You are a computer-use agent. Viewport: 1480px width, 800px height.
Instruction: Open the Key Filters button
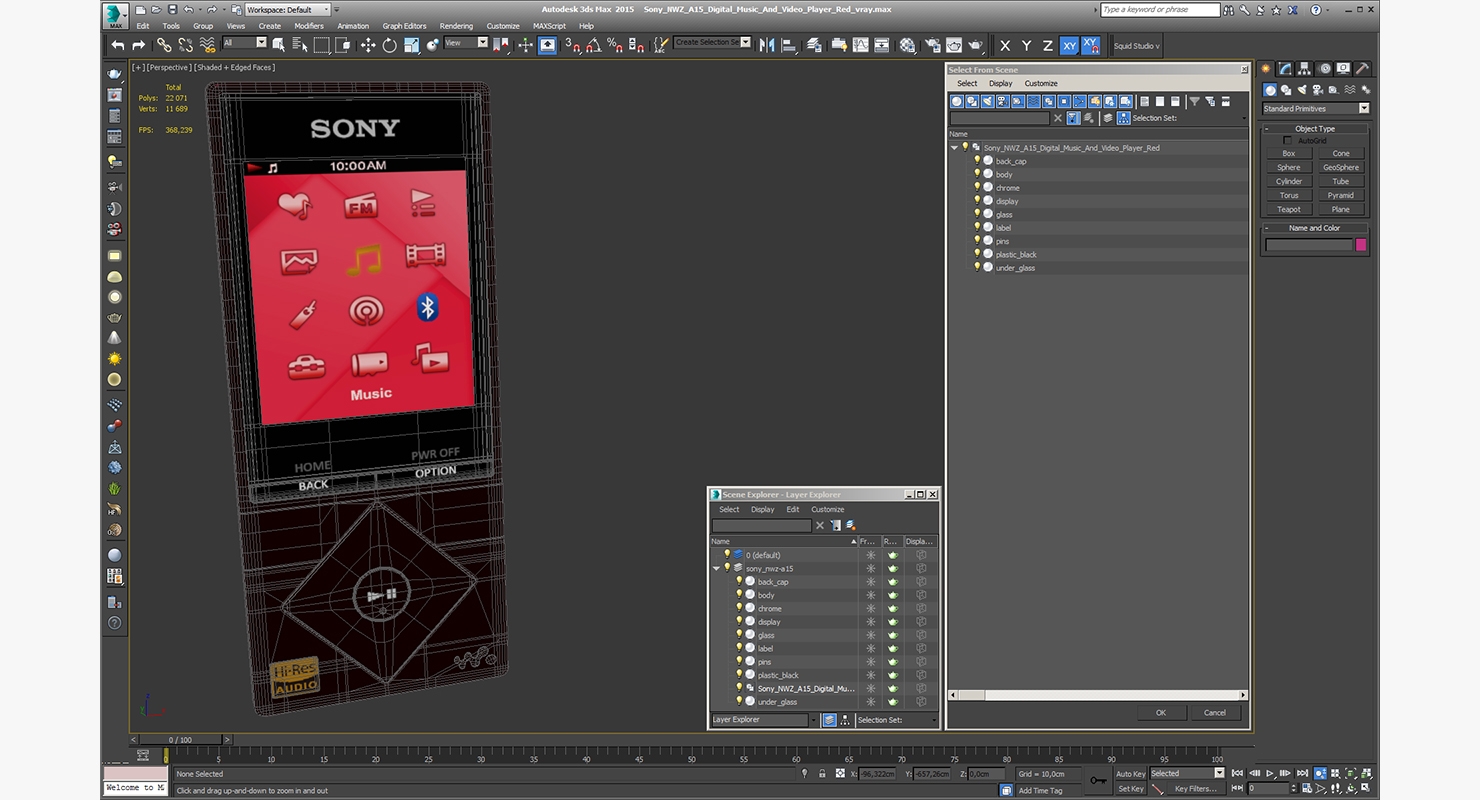pyautogui.click(x=1196, y=788)
